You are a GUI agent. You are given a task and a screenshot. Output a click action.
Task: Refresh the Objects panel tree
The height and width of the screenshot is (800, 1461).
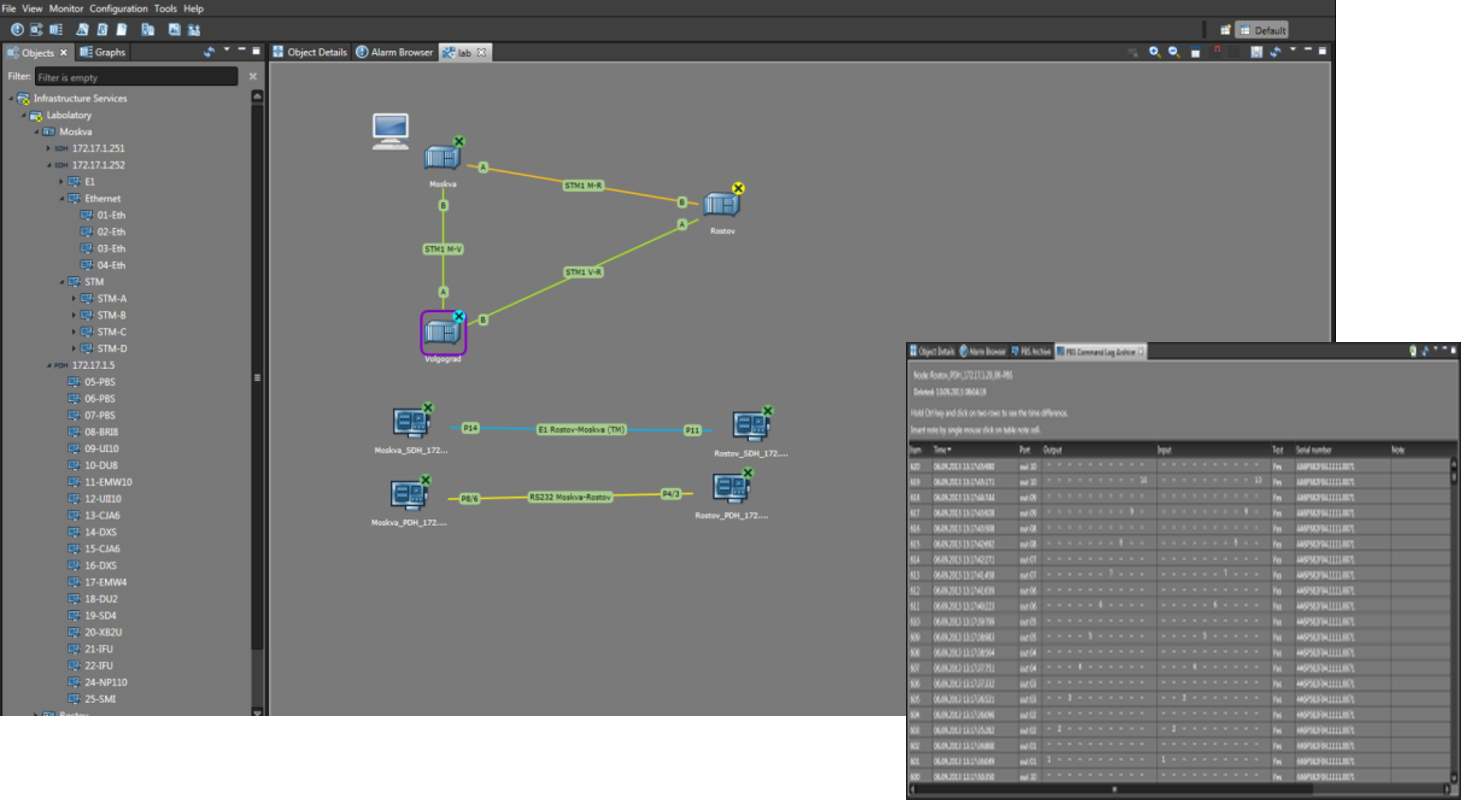(x=209, y=52)
